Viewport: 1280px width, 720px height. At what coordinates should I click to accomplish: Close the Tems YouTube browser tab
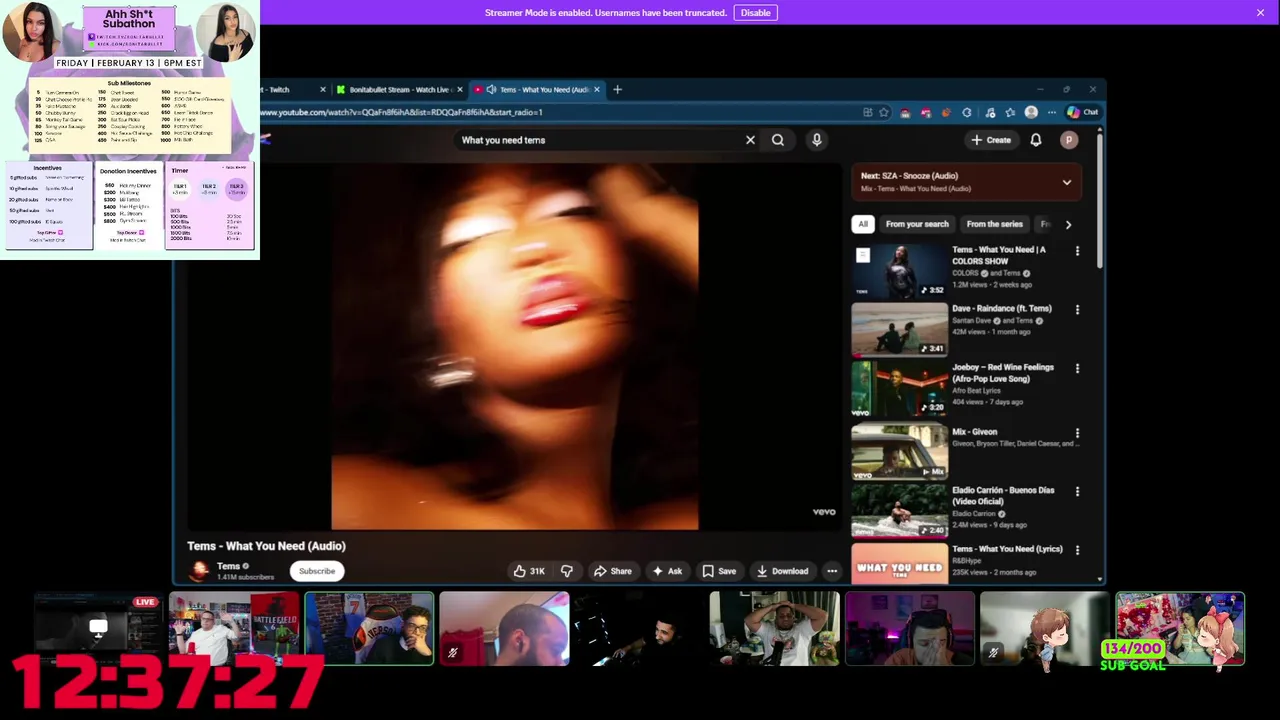tap(597, 90)
